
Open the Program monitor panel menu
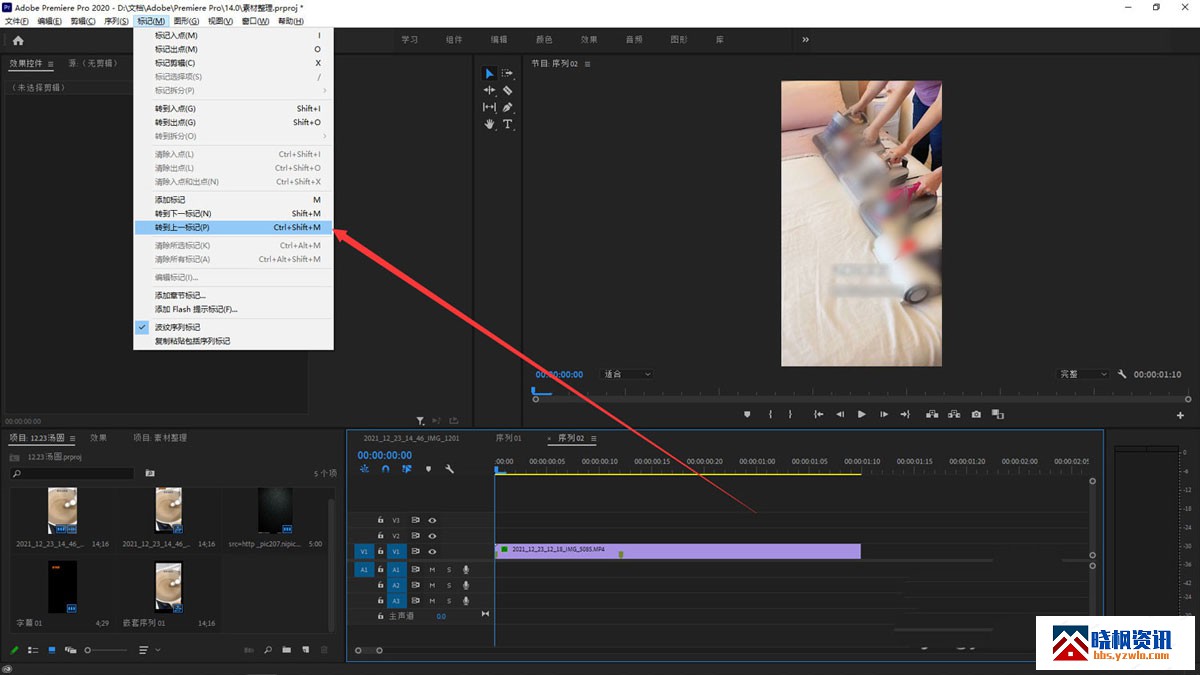pyautogui.click(x=588, y=64)
